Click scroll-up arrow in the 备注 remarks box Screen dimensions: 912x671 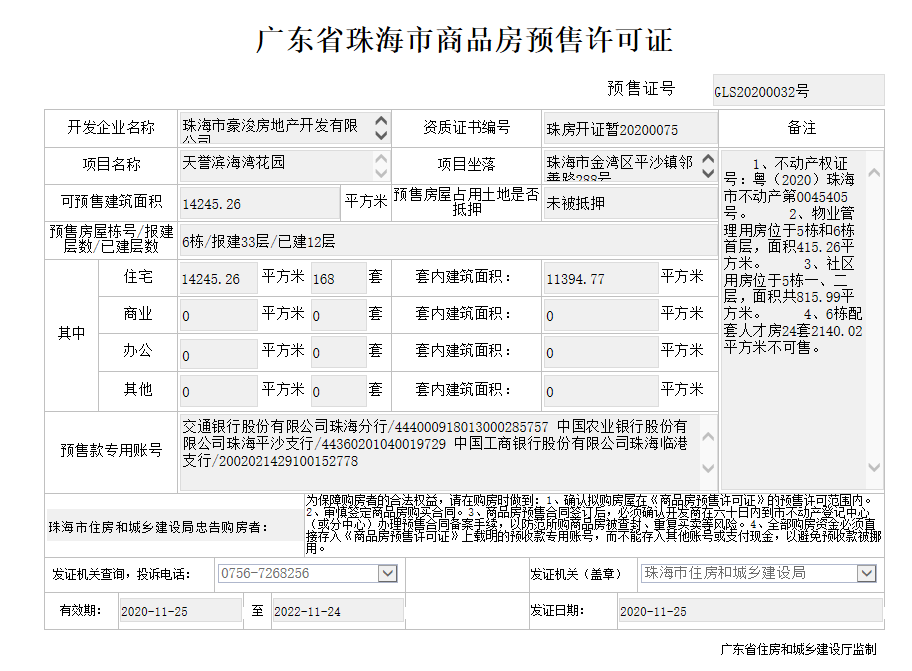tap(875, 173)
